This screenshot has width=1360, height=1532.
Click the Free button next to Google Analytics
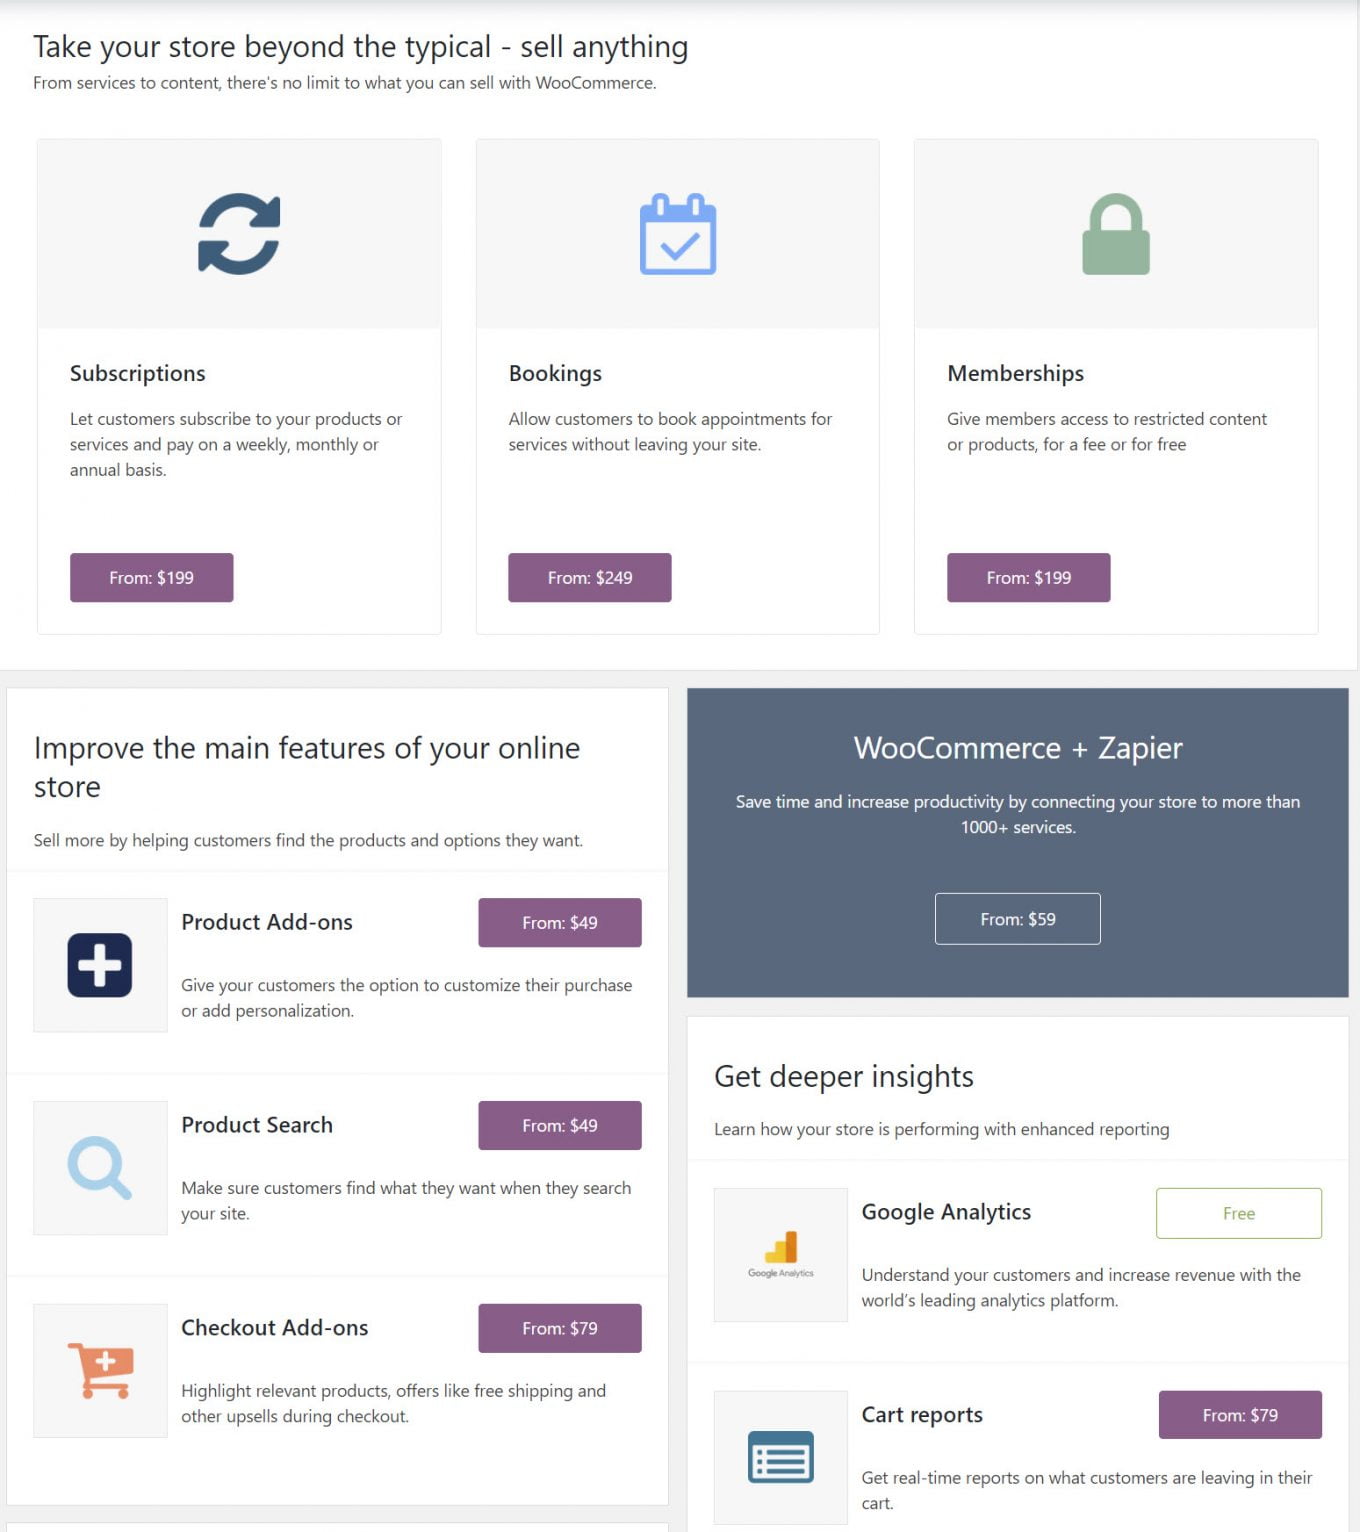(x=1238, y=1213)
